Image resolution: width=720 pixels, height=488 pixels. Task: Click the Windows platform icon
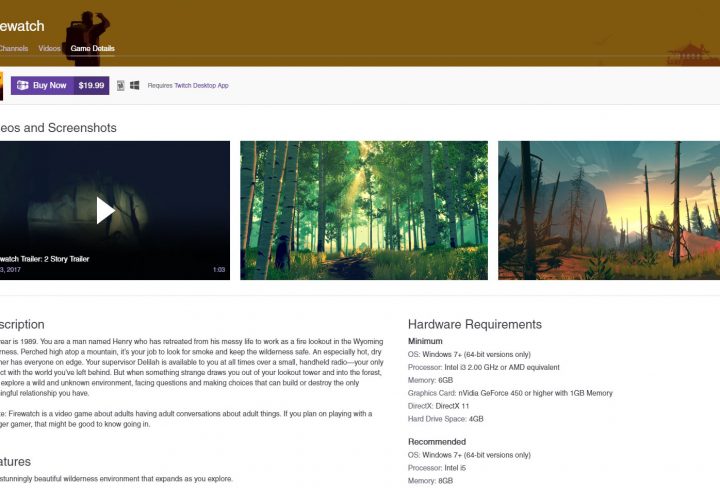click(134, 86)
